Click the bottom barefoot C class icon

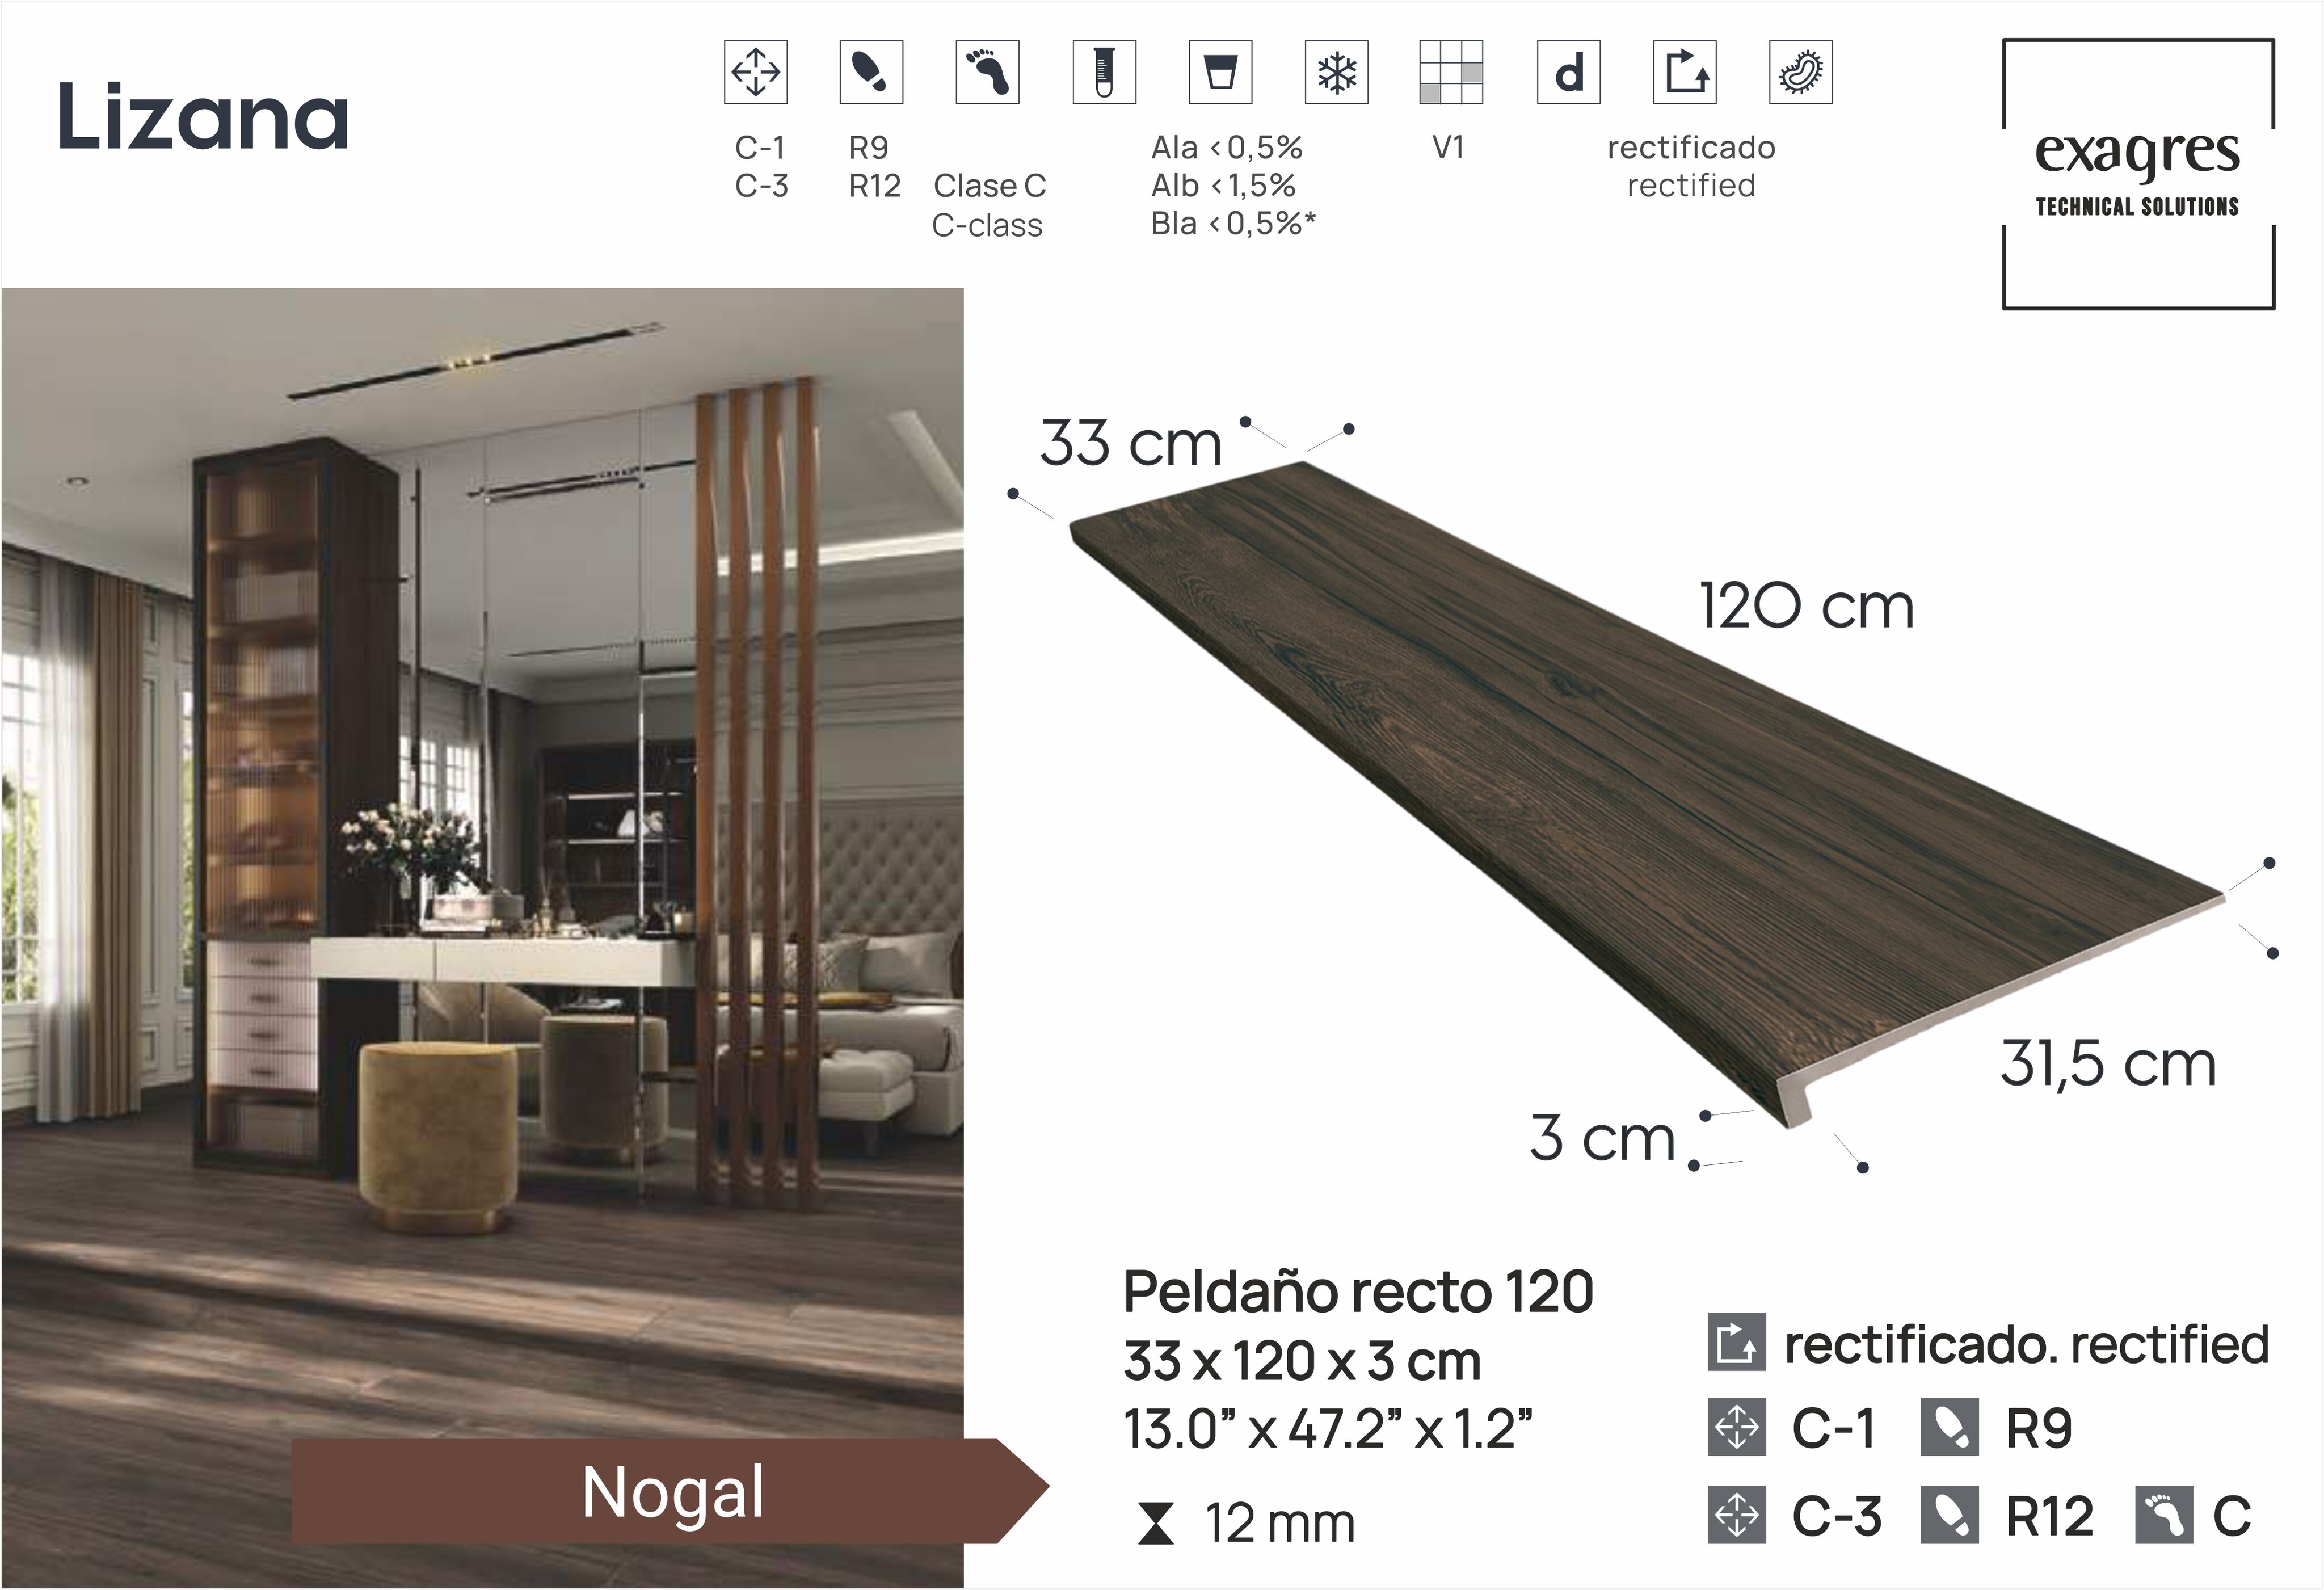pos(2163,1515)
